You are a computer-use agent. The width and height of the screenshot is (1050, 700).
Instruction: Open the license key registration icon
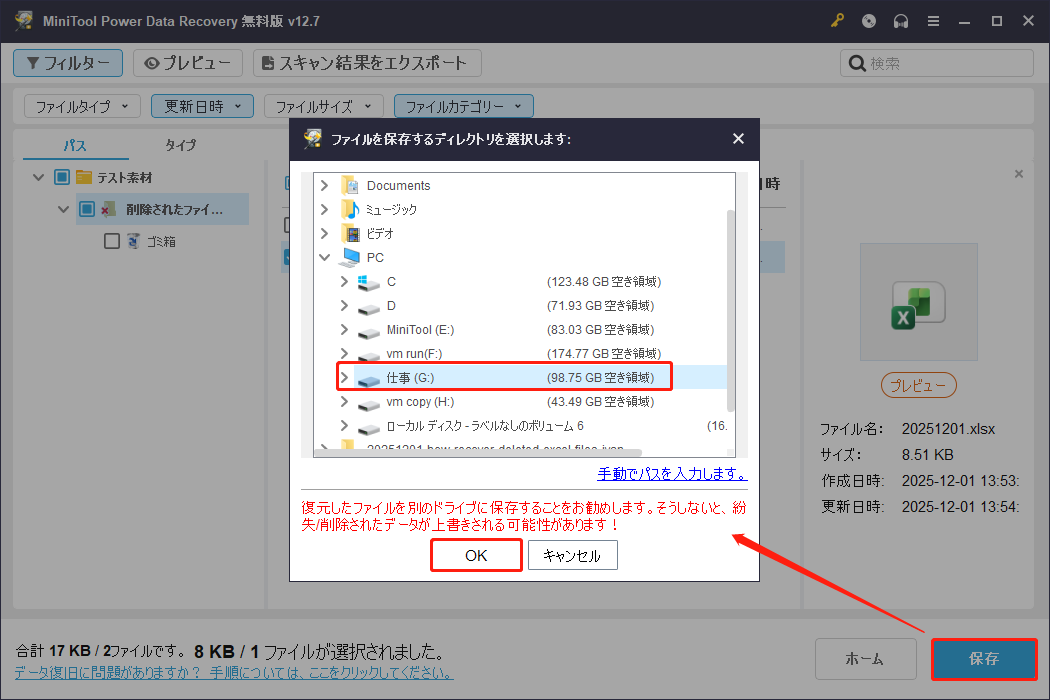pos(837,20)
